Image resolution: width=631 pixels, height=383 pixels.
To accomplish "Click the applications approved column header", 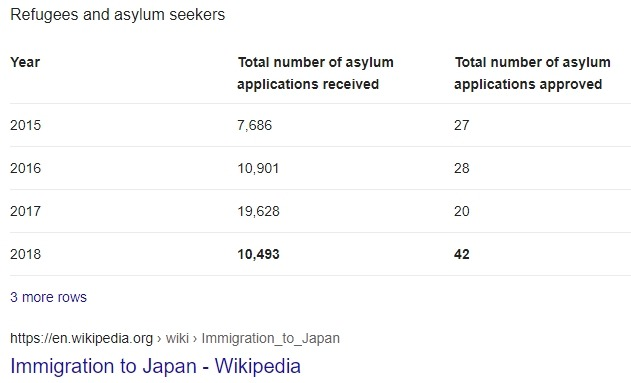I will point(532,73).
